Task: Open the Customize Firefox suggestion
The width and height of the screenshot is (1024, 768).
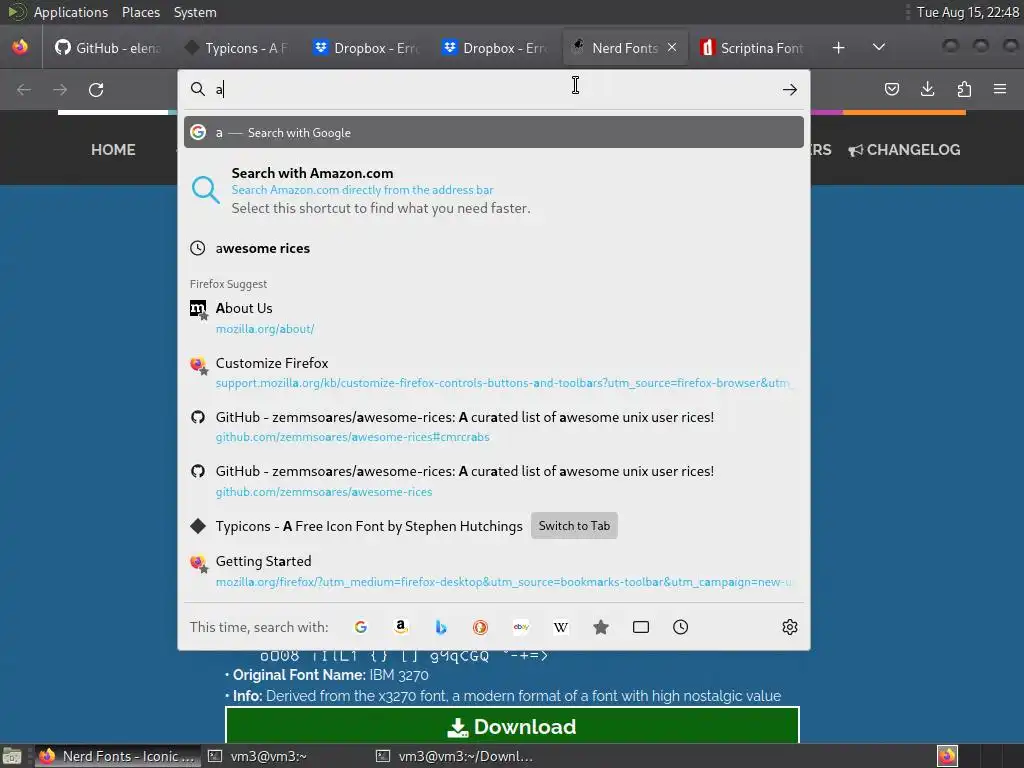Action: pyautogui.click(x=494, y=373)
